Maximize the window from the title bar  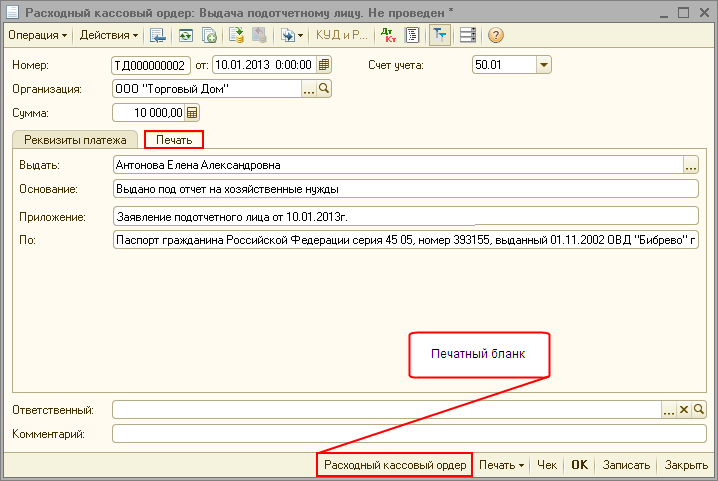(683, 12)
